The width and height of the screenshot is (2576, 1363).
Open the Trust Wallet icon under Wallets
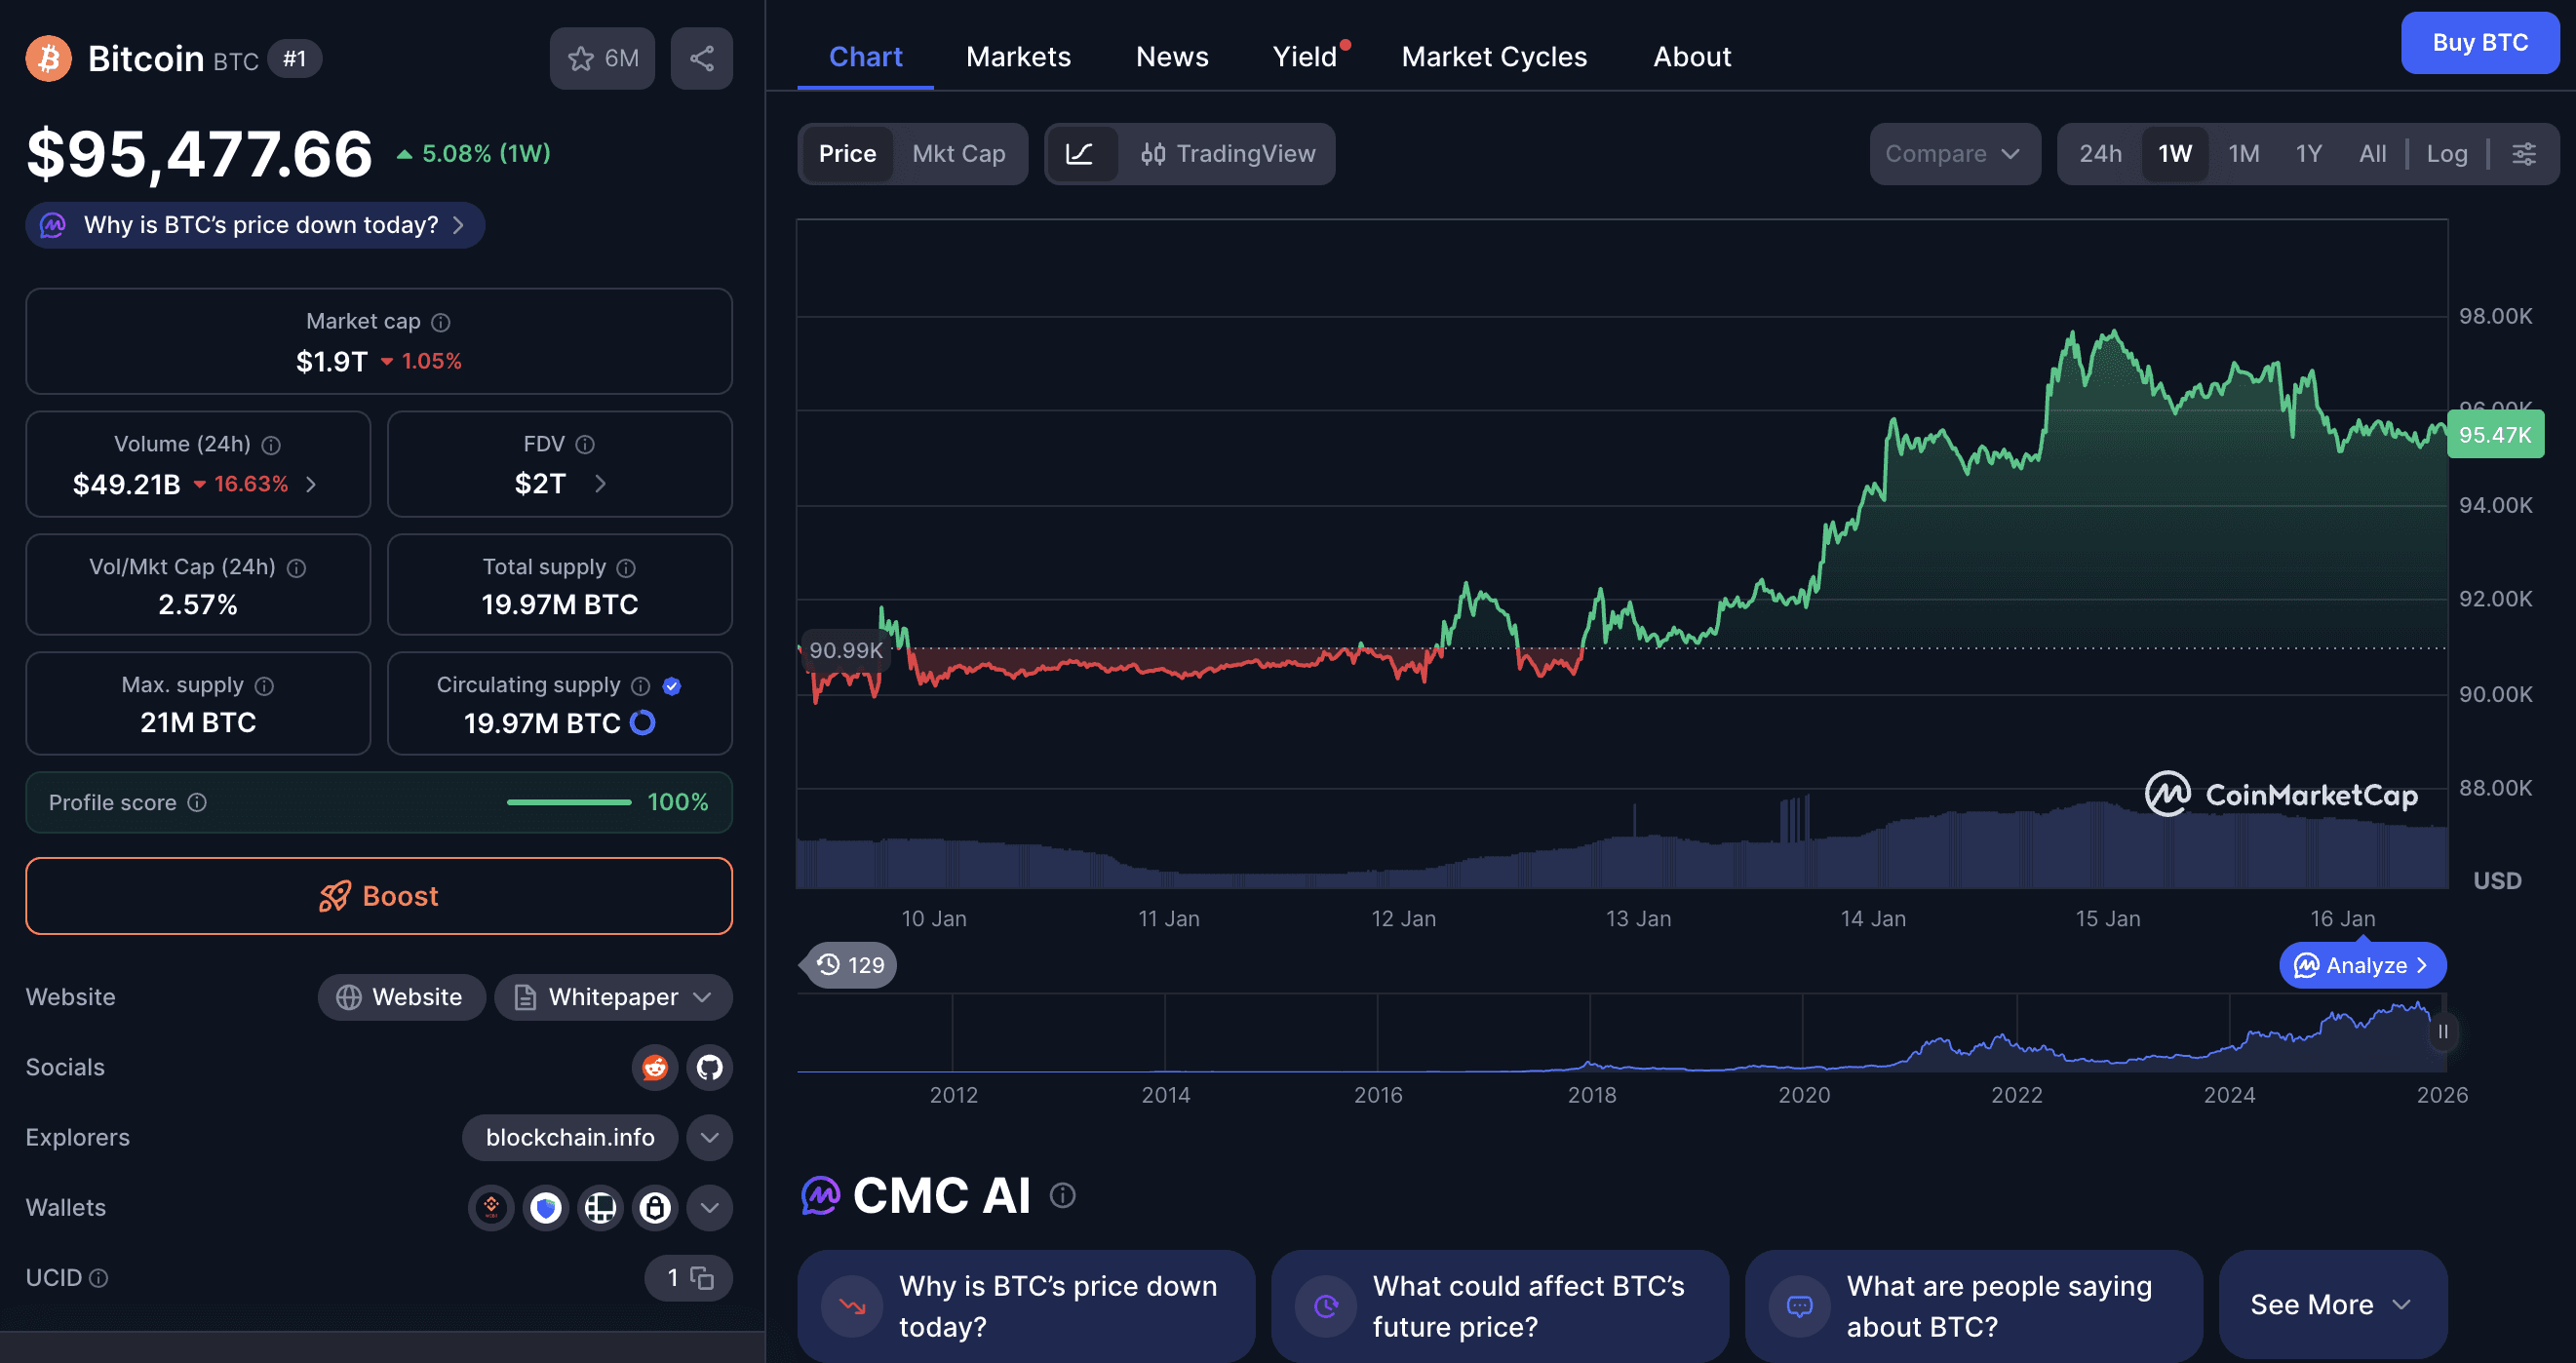(x=546, y=1208)
